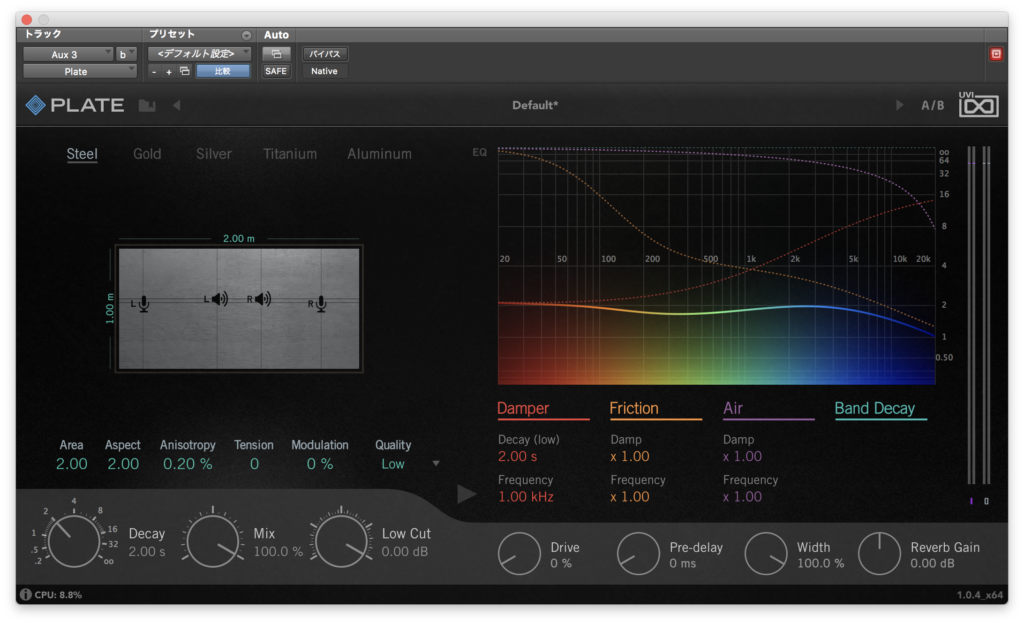The image size is (1024, 624).
Task: Click the Pre-delay knob
Action: tap(638, 554)
